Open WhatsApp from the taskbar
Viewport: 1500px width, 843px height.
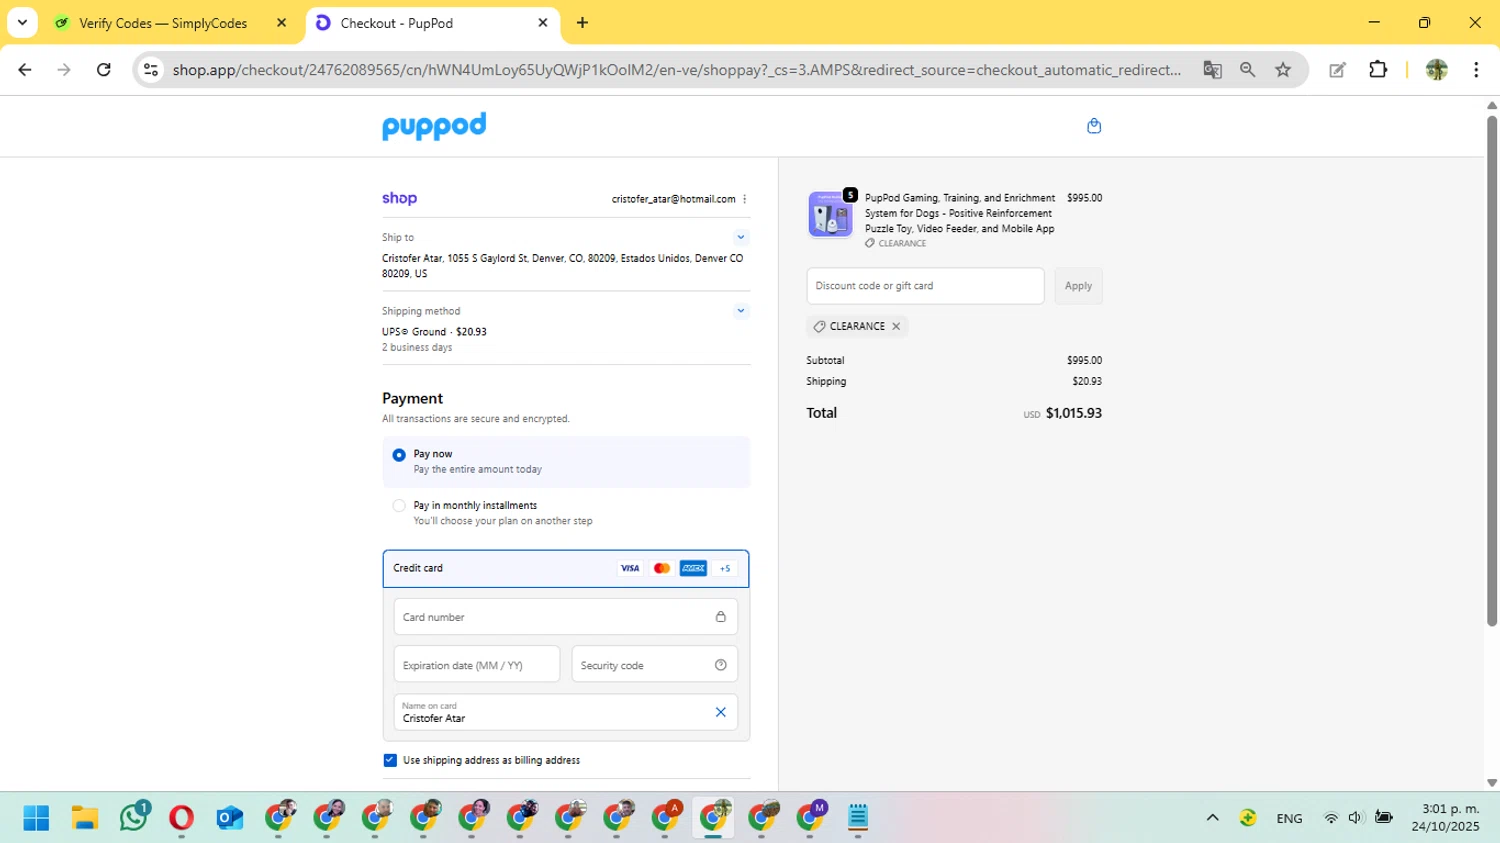134,817
